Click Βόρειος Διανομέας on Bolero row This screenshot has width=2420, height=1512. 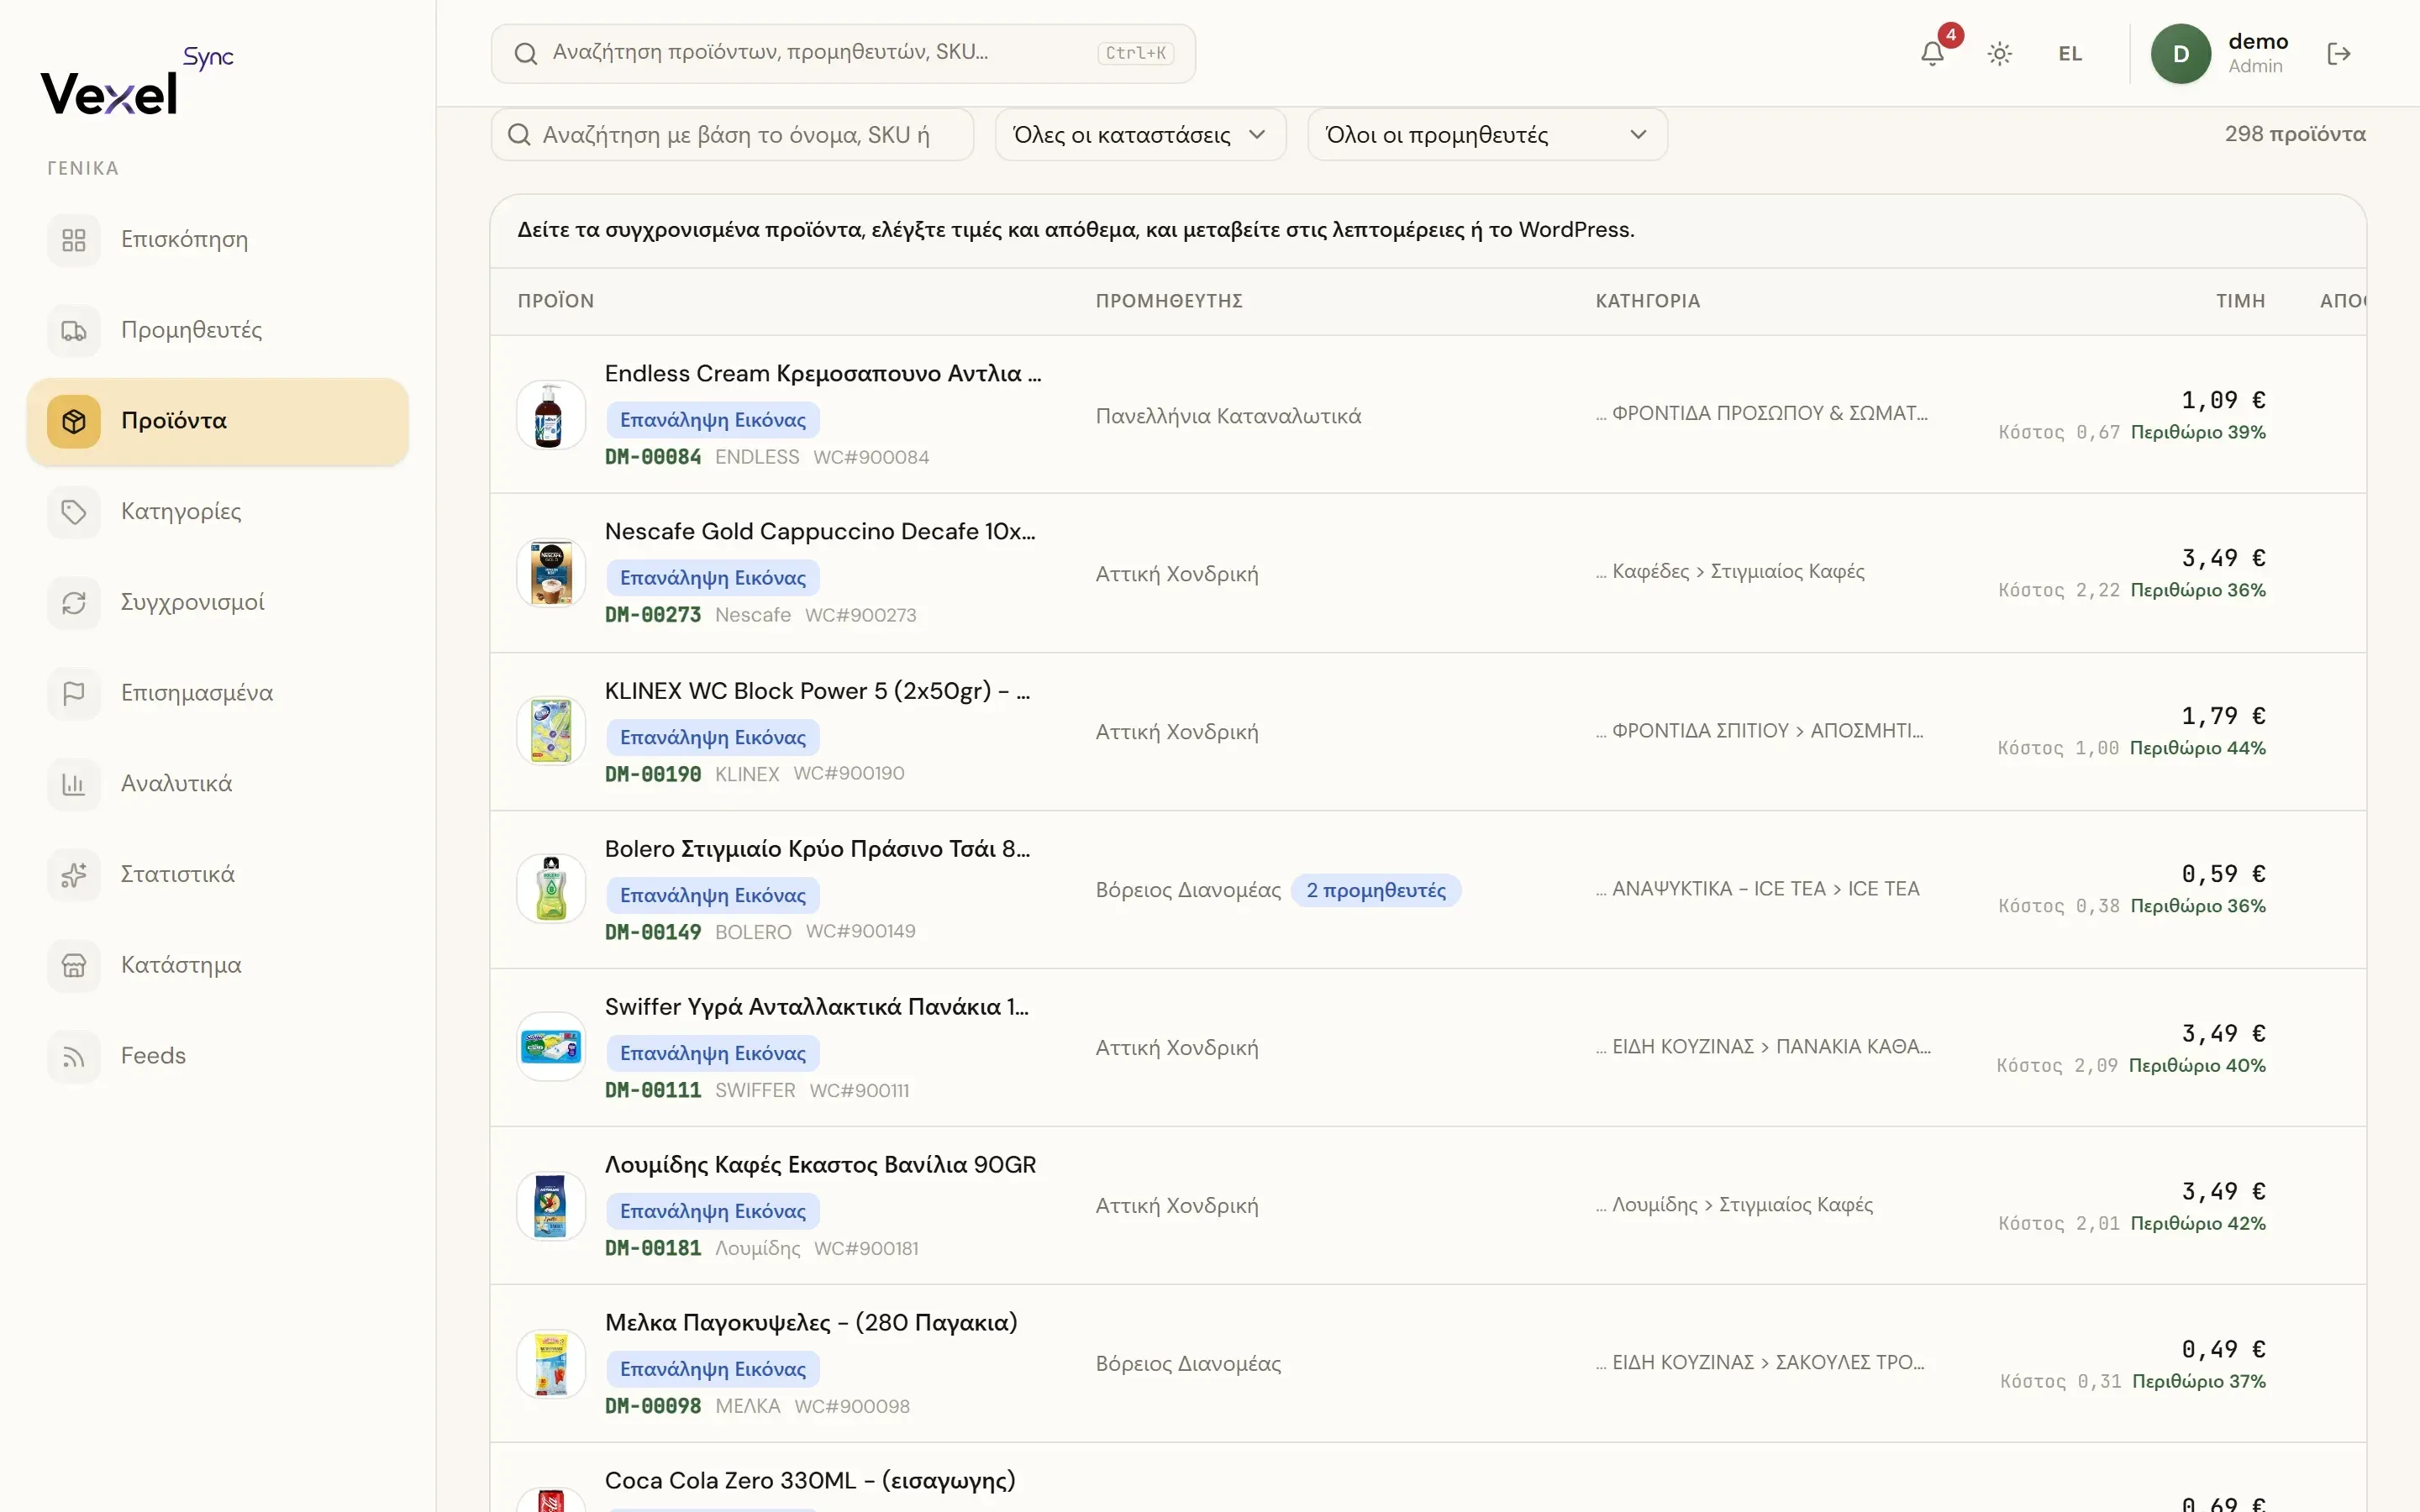[1188, 890]
